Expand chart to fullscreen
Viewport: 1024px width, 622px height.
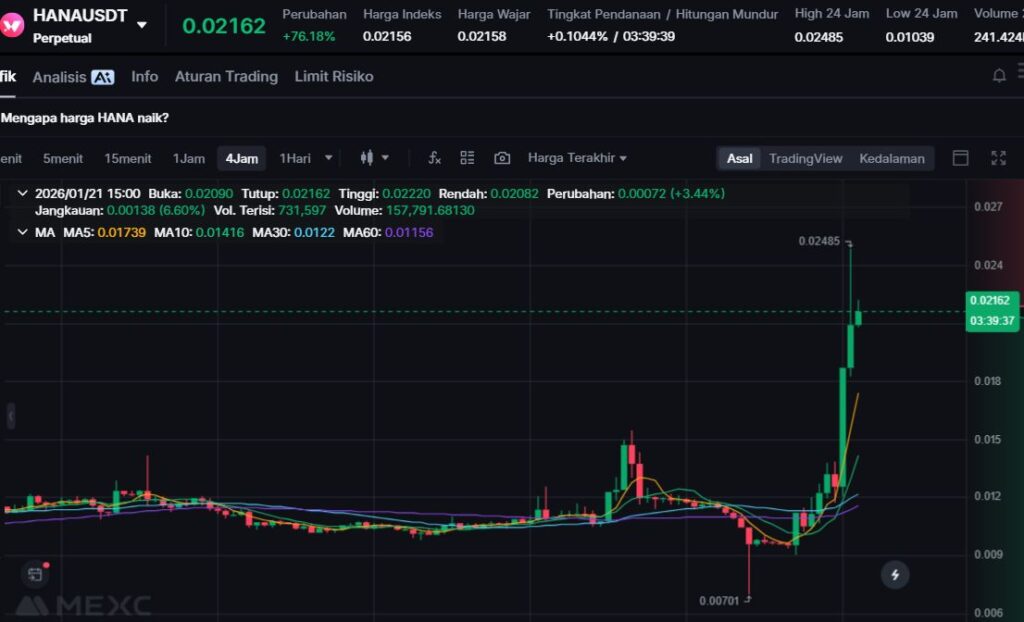click(998, 158)
